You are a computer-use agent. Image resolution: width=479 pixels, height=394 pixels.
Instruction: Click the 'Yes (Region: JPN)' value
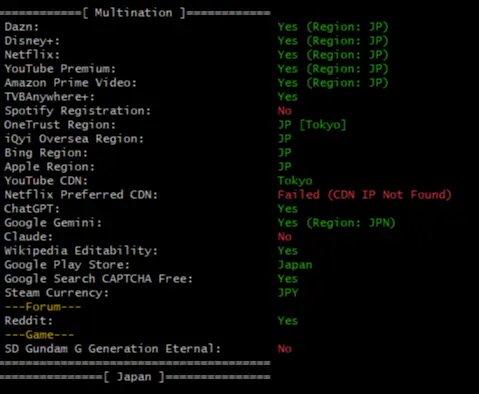click(x=336, y=223)
